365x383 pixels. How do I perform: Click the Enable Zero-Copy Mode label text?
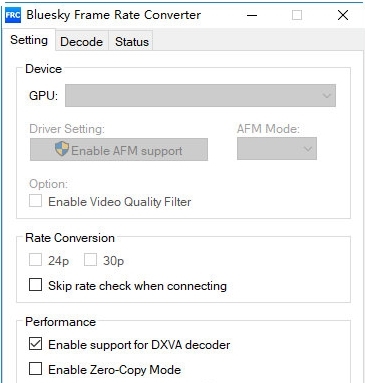[x=114, y=370]
